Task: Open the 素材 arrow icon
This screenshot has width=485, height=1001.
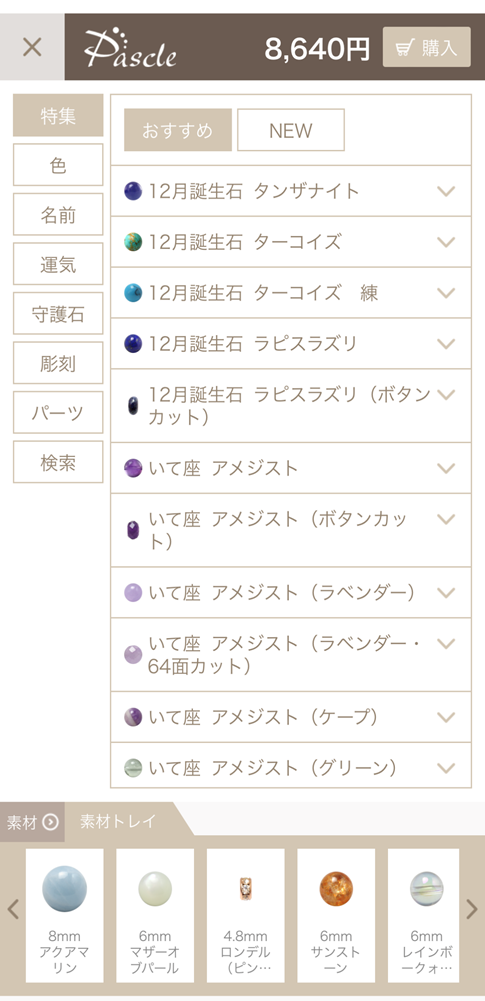Action: tap(50, 822)
